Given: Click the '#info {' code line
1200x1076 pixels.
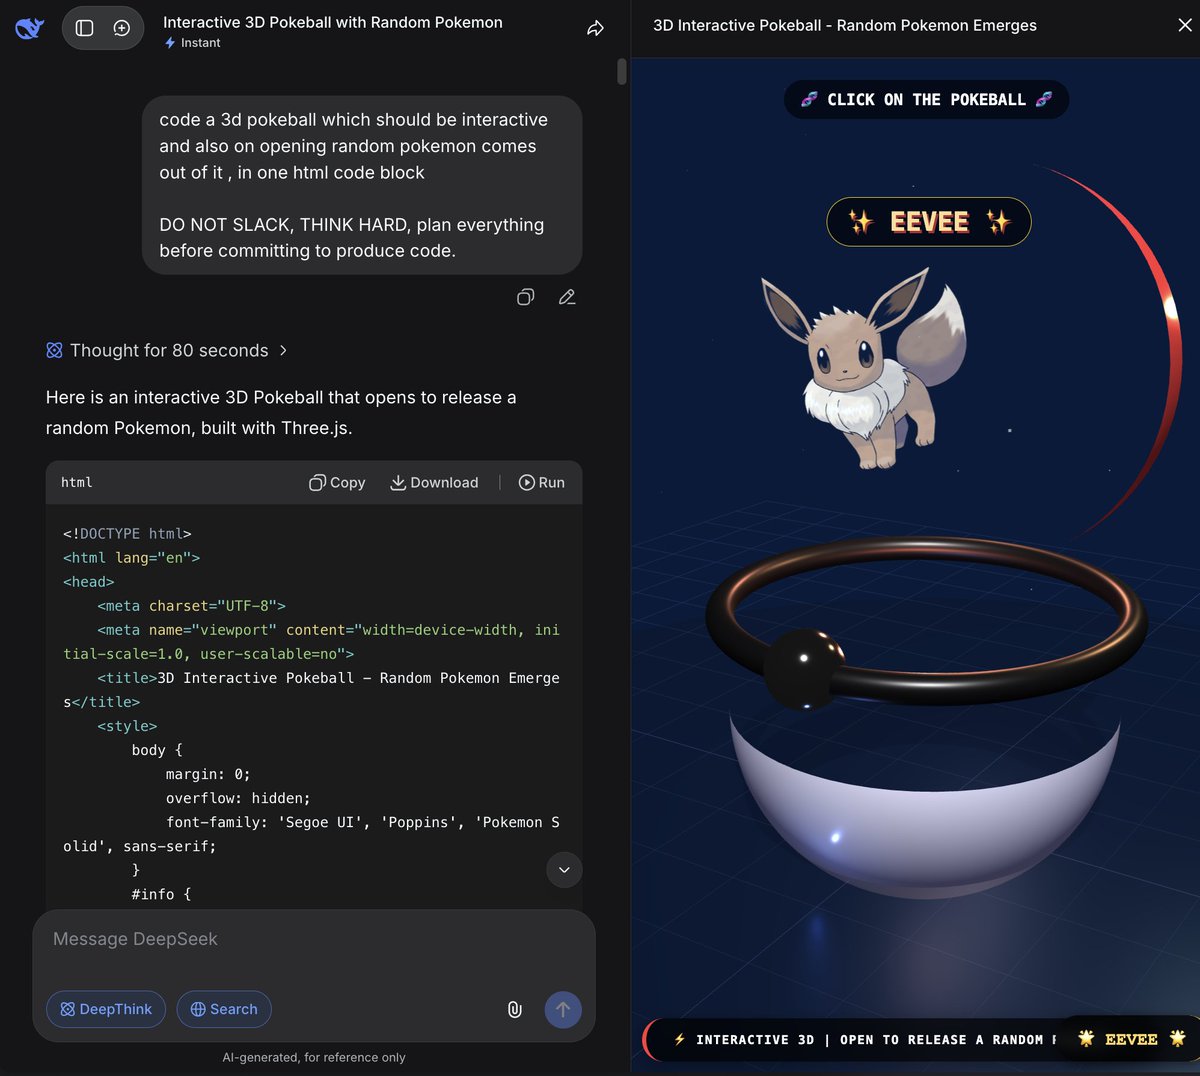Looking at the screenshot, I should 161,894.
